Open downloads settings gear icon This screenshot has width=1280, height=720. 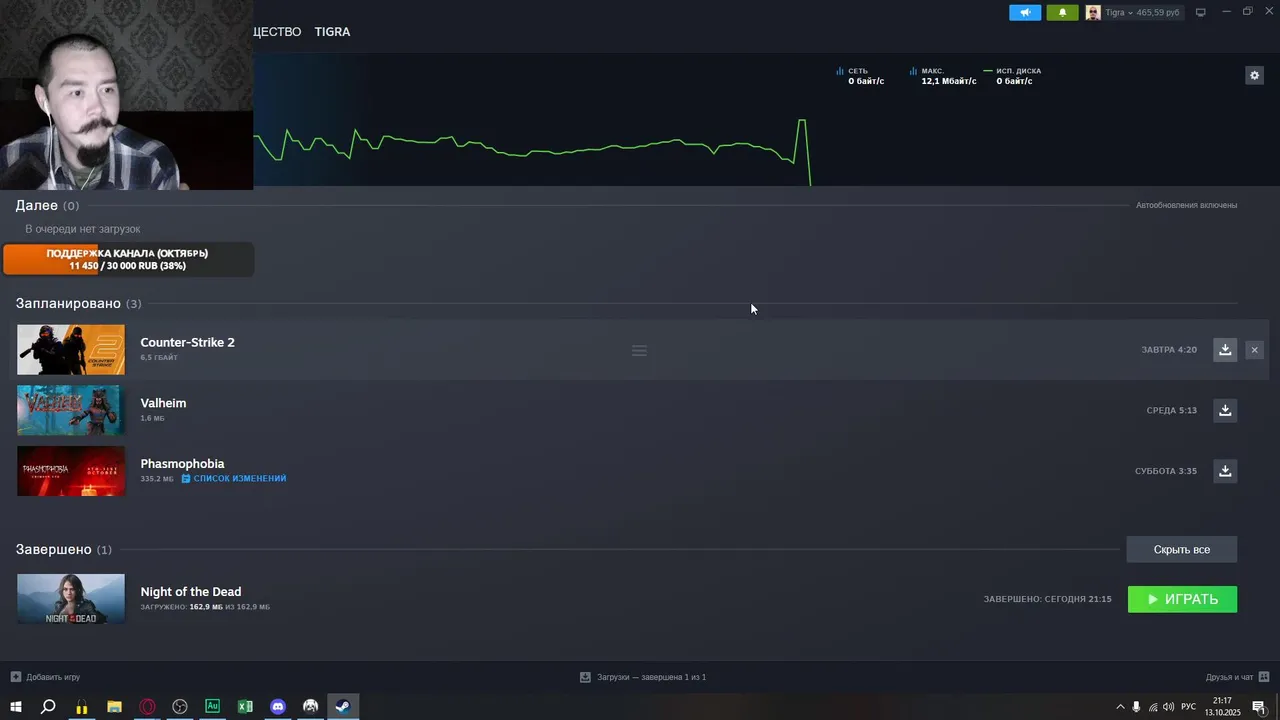(1254, 75)
